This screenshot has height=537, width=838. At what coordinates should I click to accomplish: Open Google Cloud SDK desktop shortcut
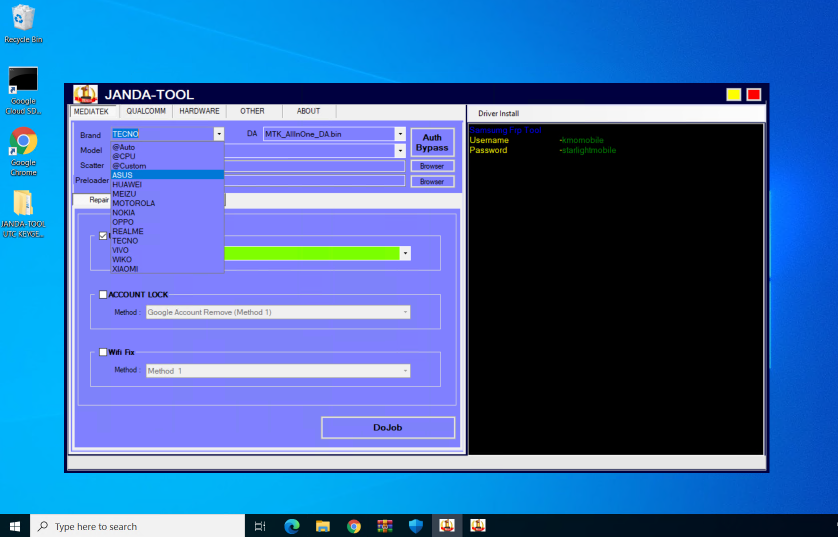pos(23,91)
